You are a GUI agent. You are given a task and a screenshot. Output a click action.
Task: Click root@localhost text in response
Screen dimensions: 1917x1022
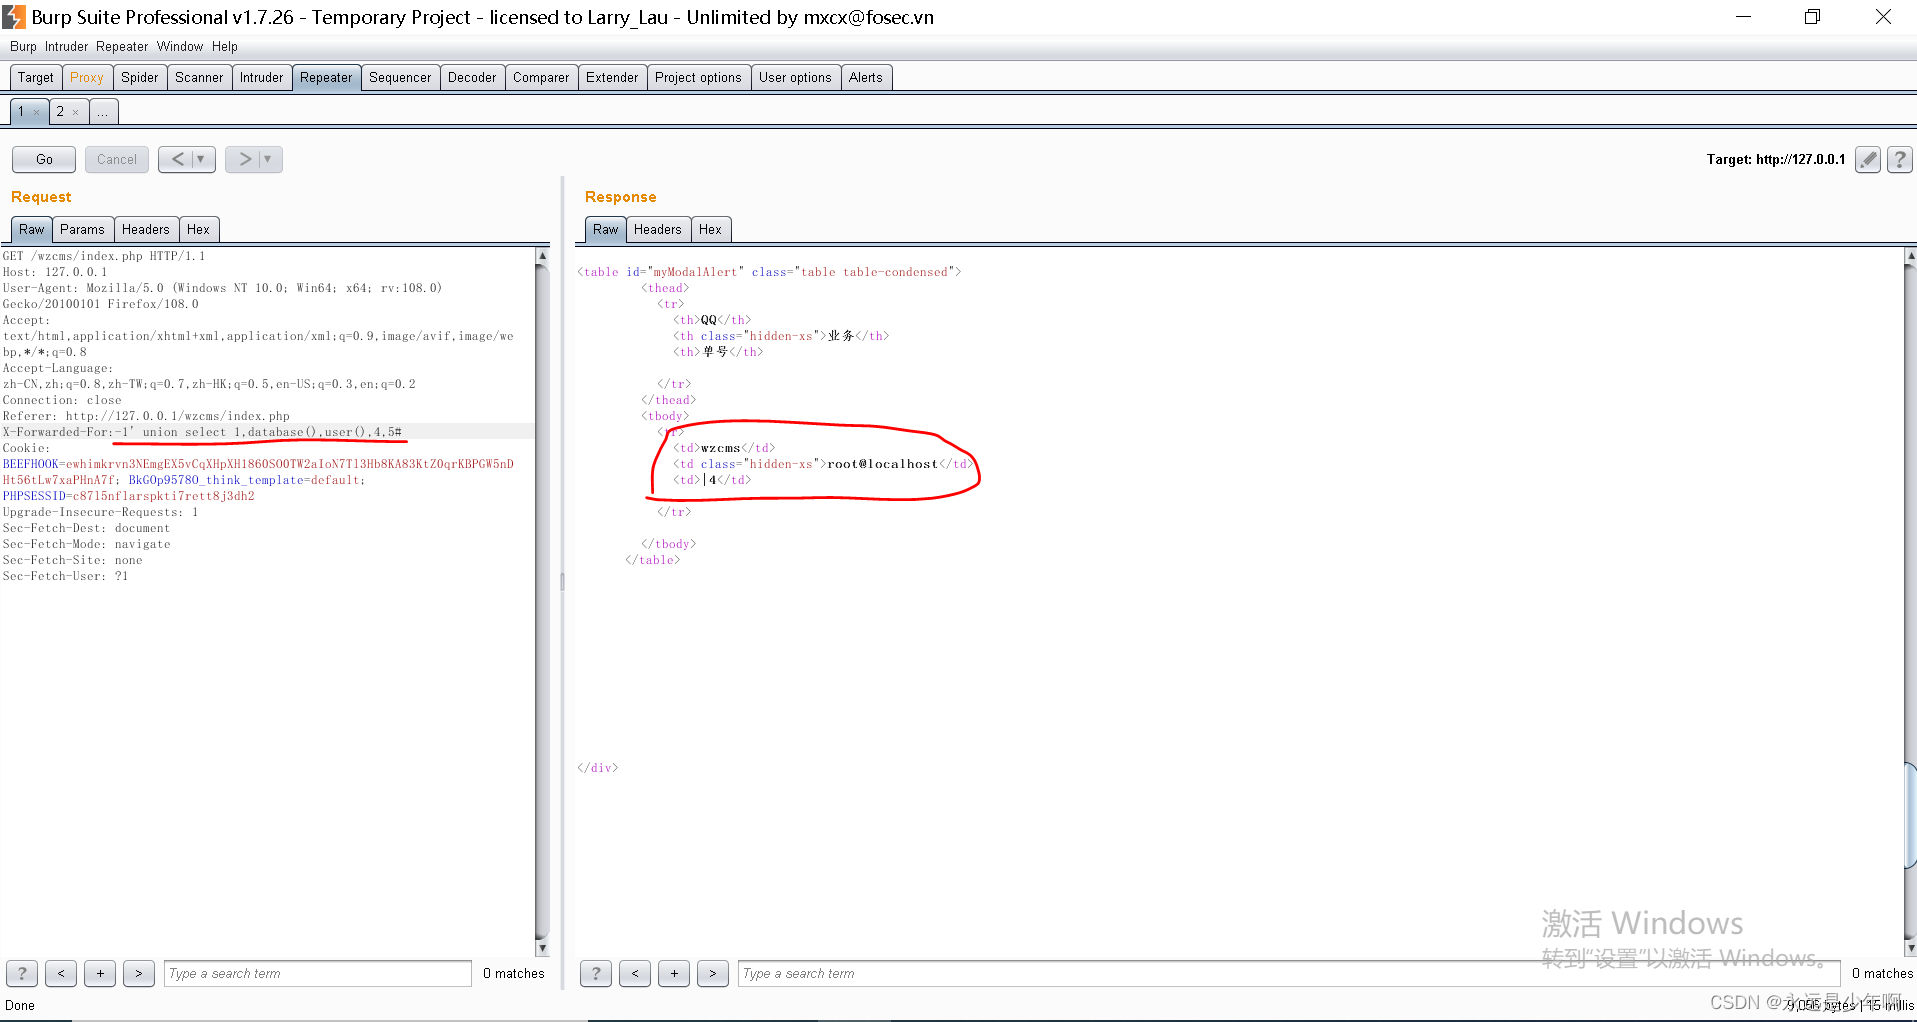click(882, 464)
